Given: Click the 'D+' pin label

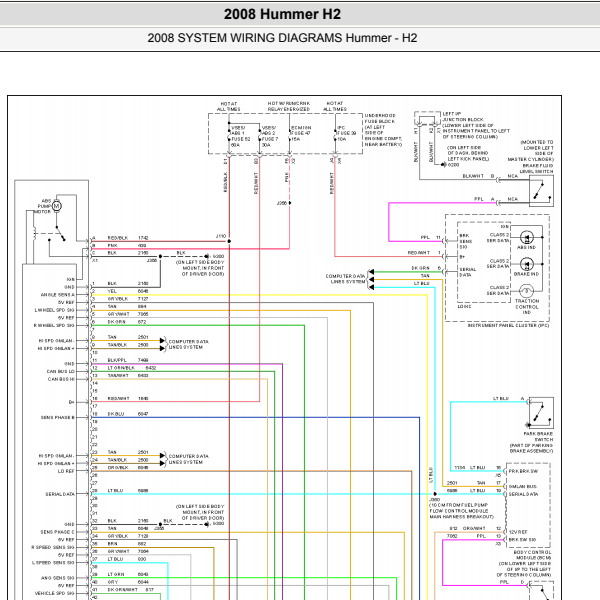Looking at the screenshot, I should coord(72,402).
